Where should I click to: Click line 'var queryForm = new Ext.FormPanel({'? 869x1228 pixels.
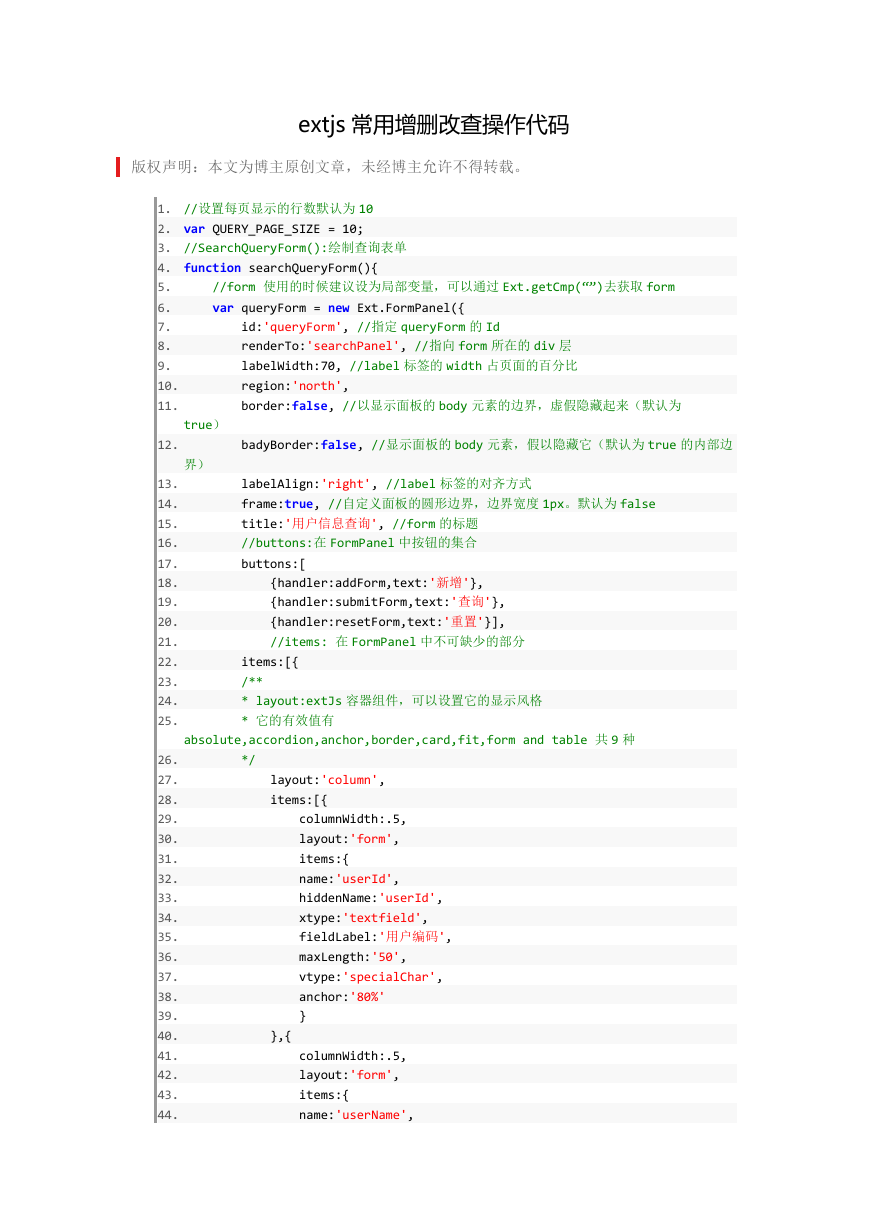tap(339, 306)
